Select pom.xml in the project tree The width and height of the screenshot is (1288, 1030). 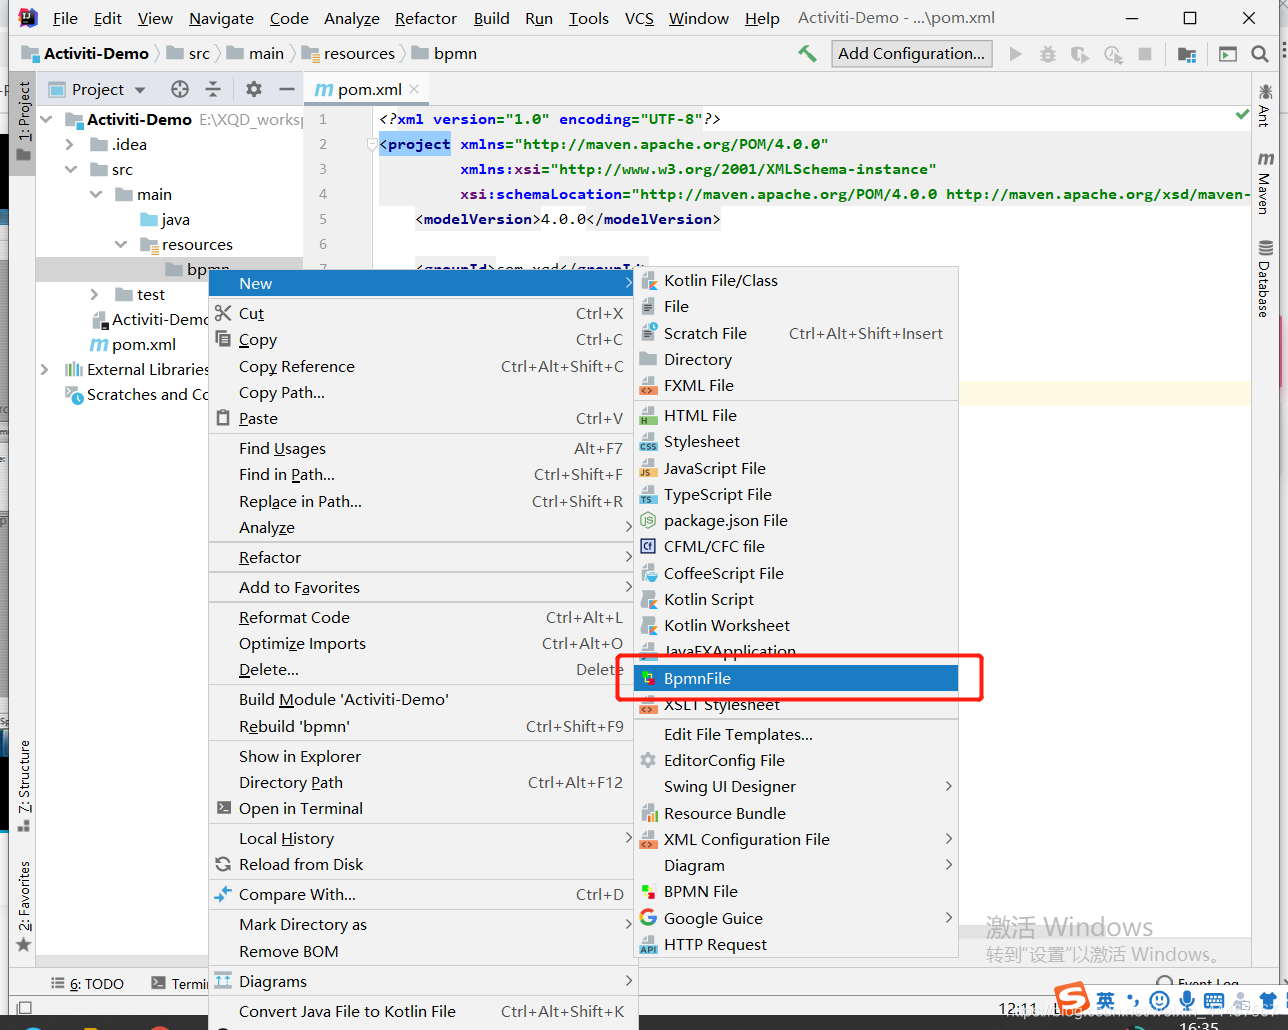[x=133, y=344]
